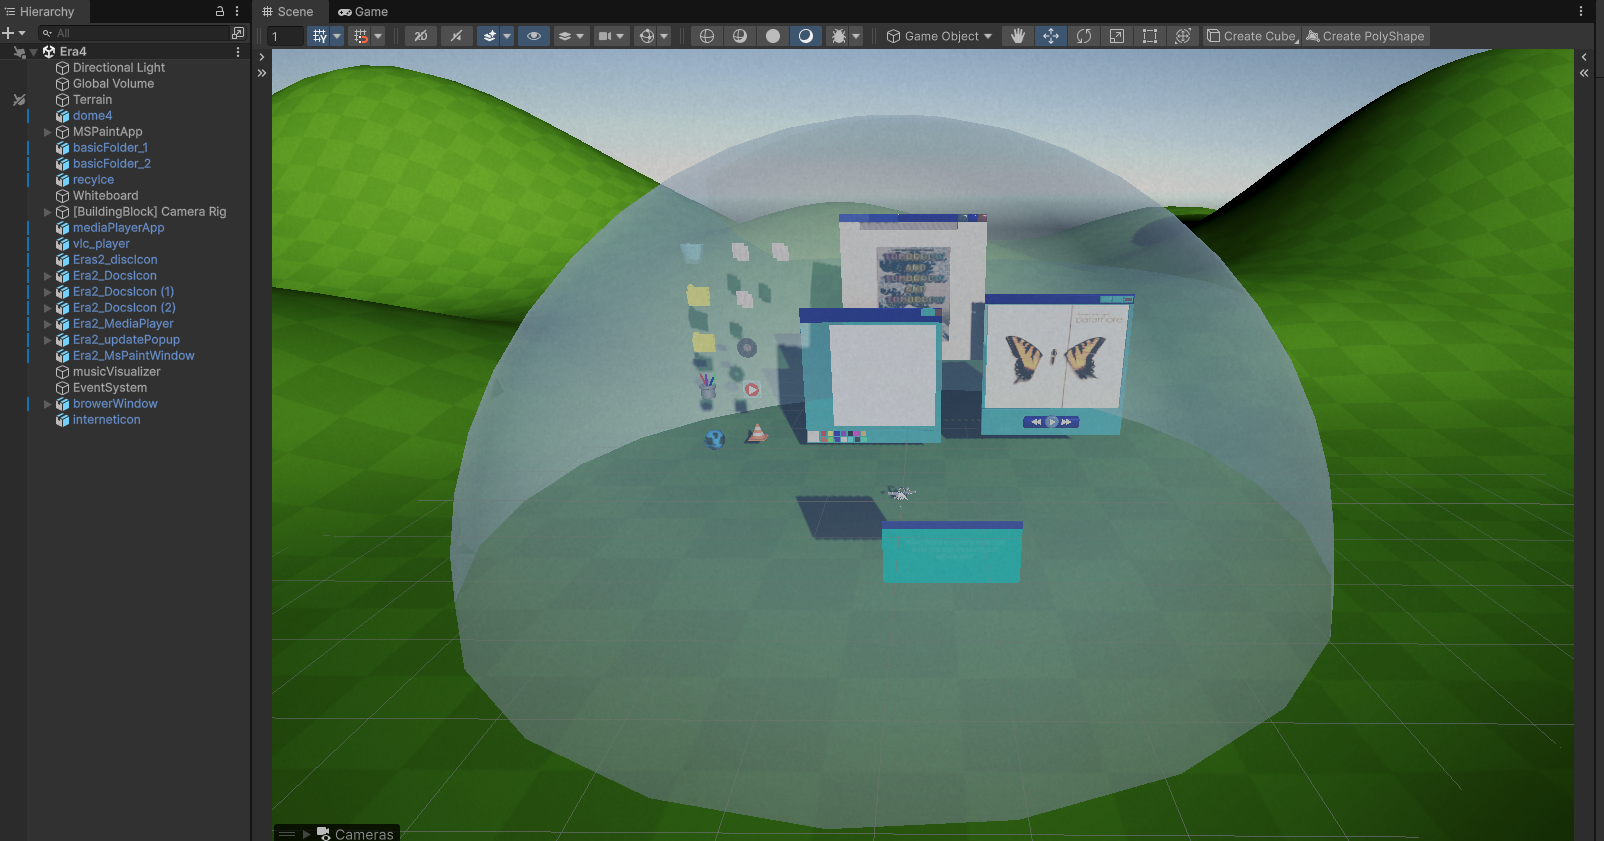Toggle hidden objects visibility eye
1604x841 pixels.
(x=534, y=36)
